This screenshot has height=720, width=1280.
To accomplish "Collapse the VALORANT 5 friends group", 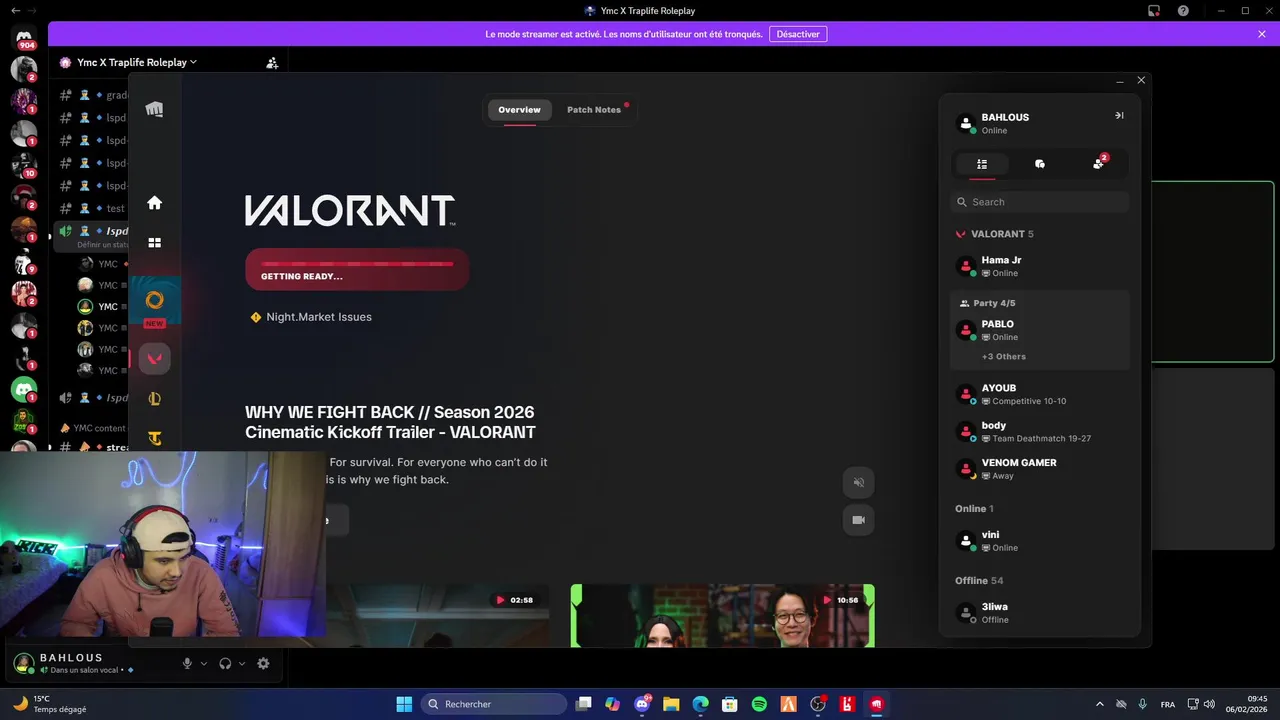I will [x=995, y=234].
